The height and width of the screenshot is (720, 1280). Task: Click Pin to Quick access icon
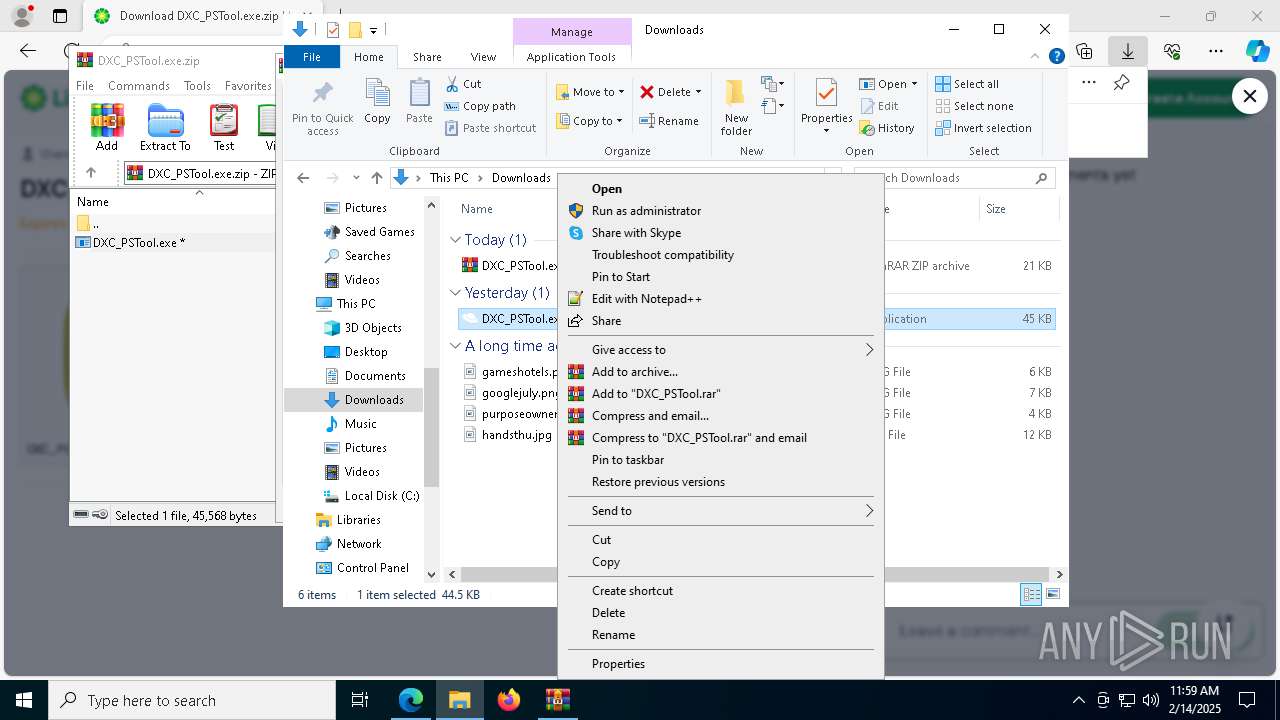(322, 94)
